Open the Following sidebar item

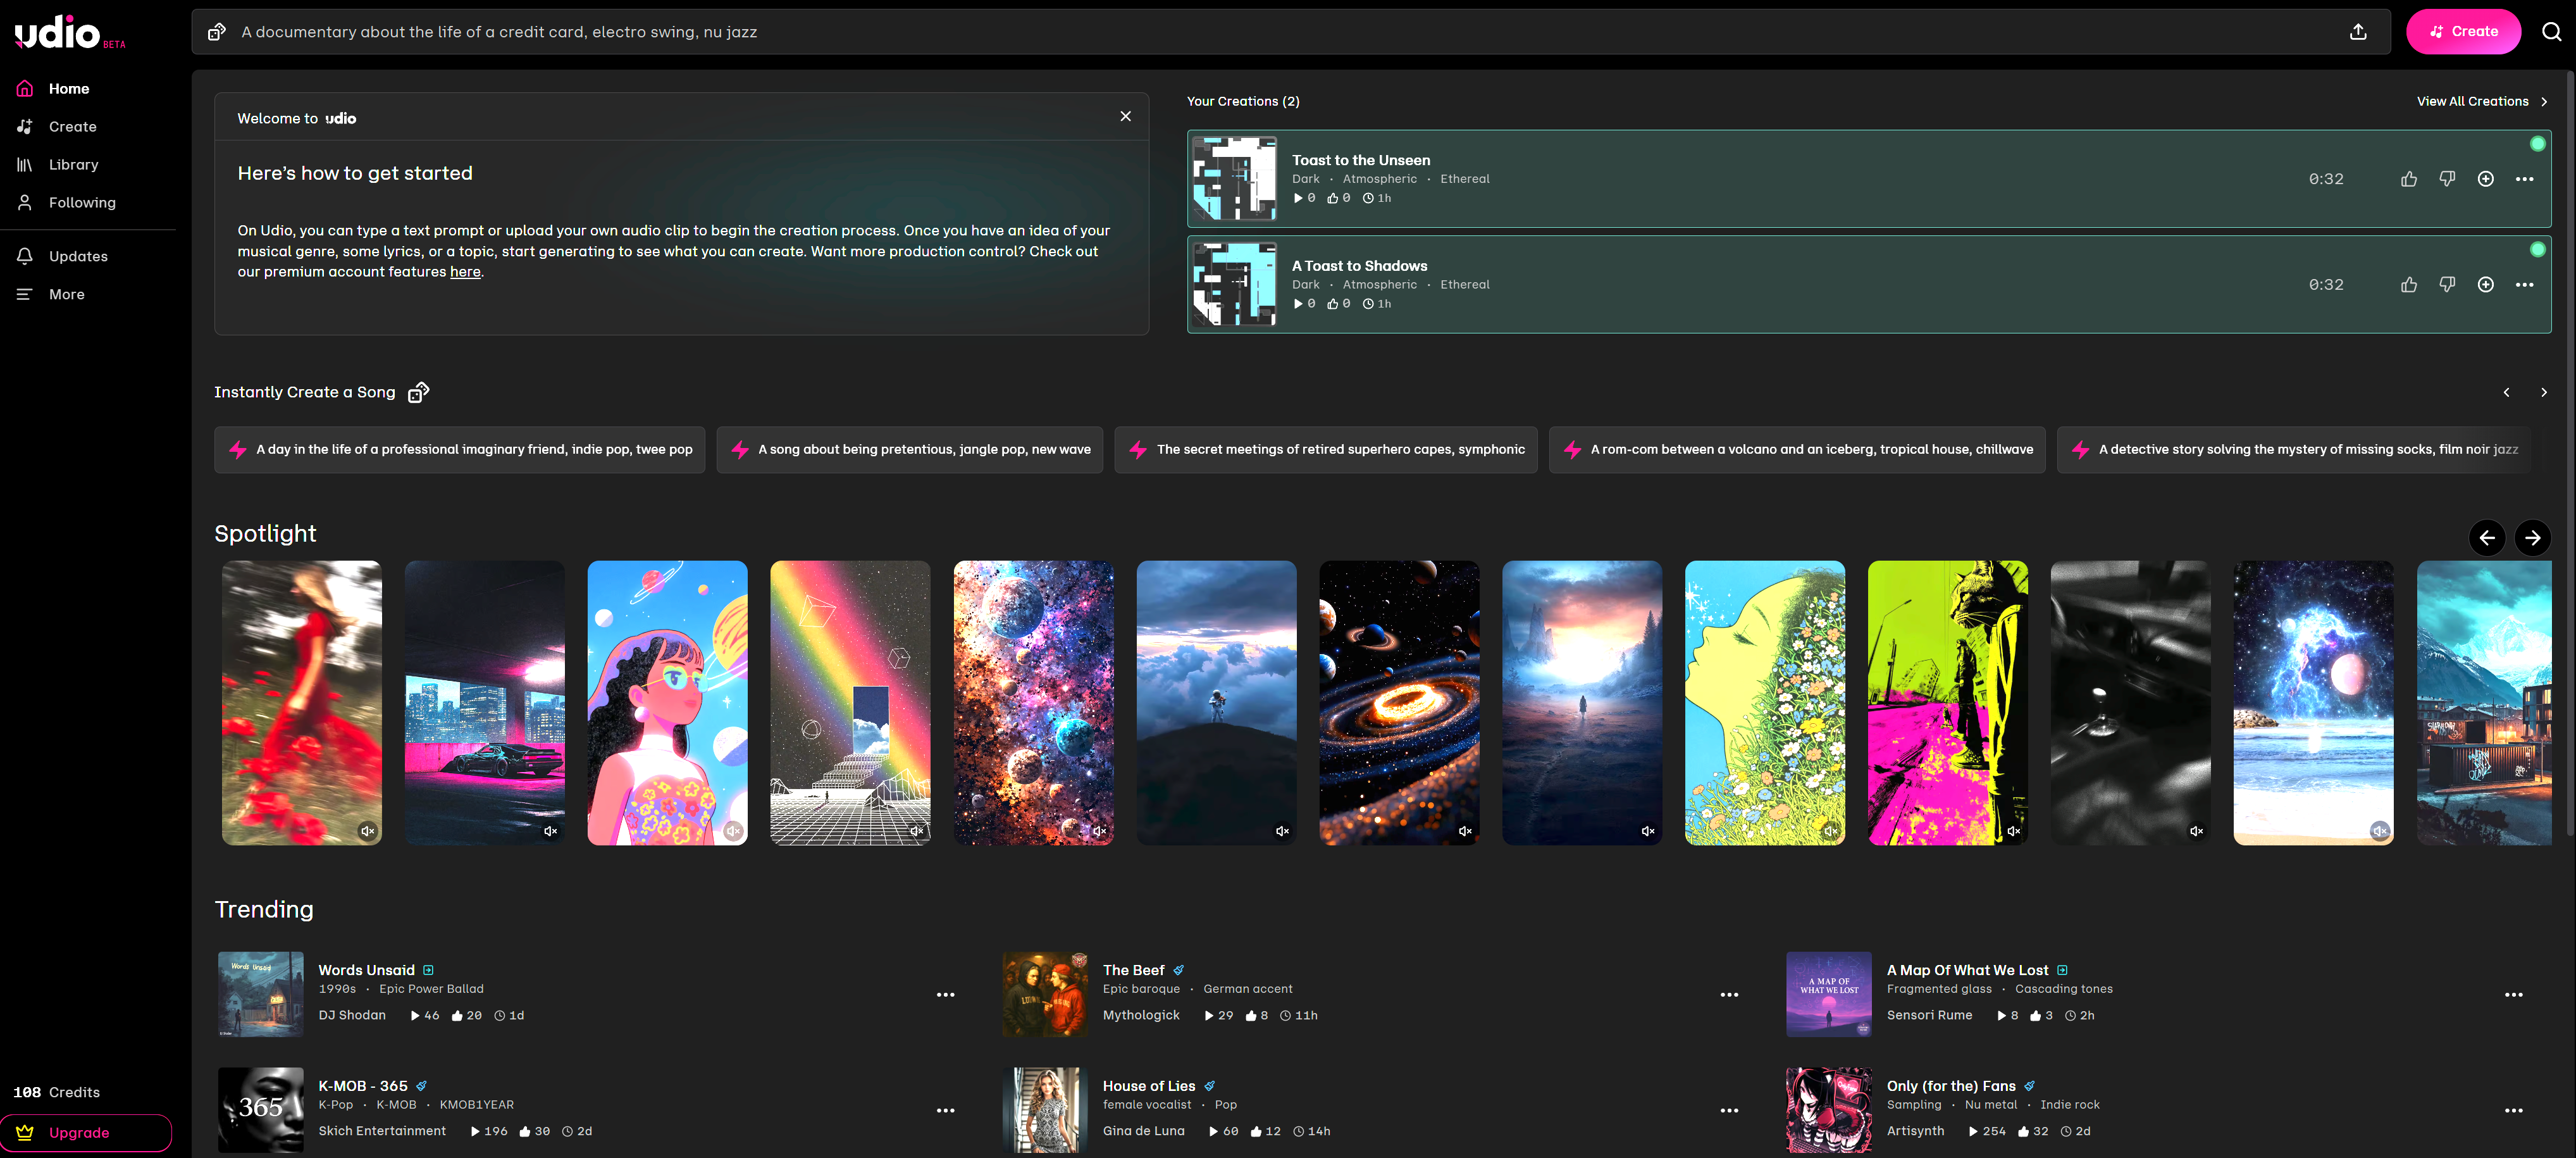pos(82,203)
